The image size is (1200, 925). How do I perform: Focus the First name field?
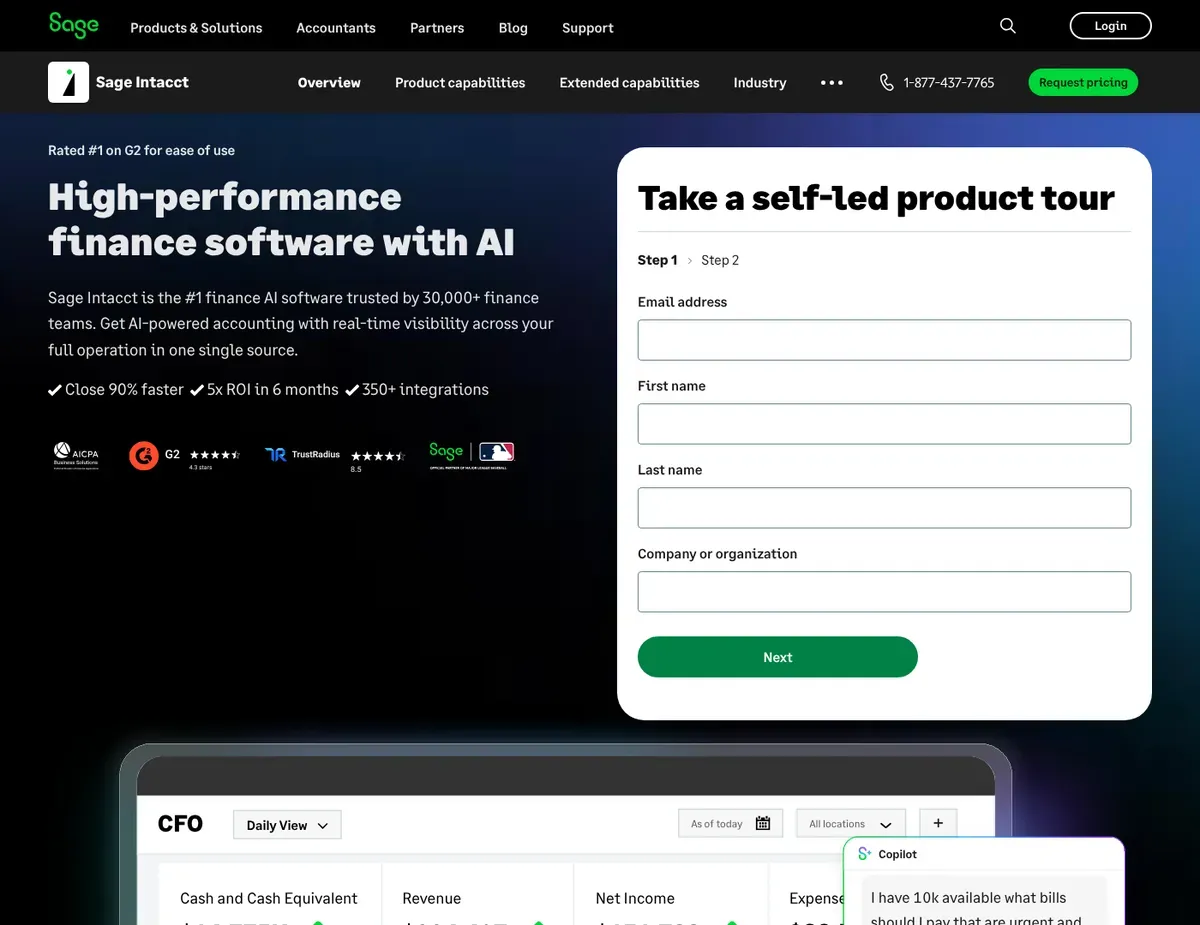(x=885, y=424)
